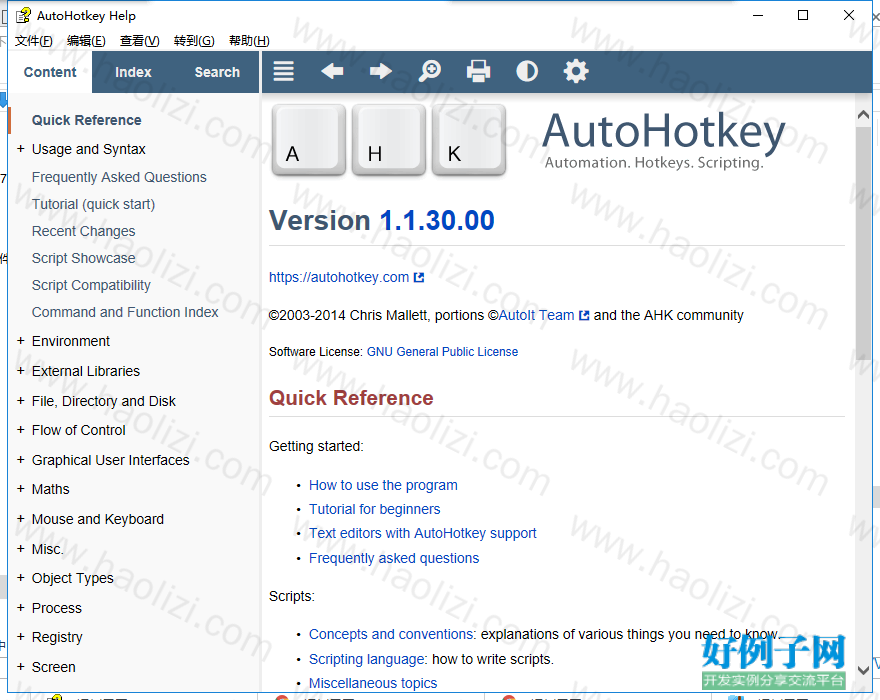The image size is (880, 700).
Task: Click the version 1.1.30.00 link
Action: tap(437, 220)
